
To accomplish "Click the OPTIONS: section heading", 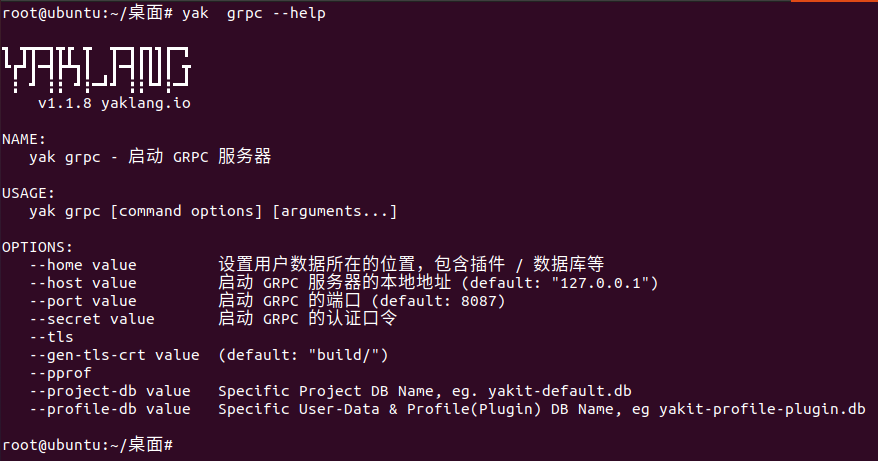I will click(38, 247).
